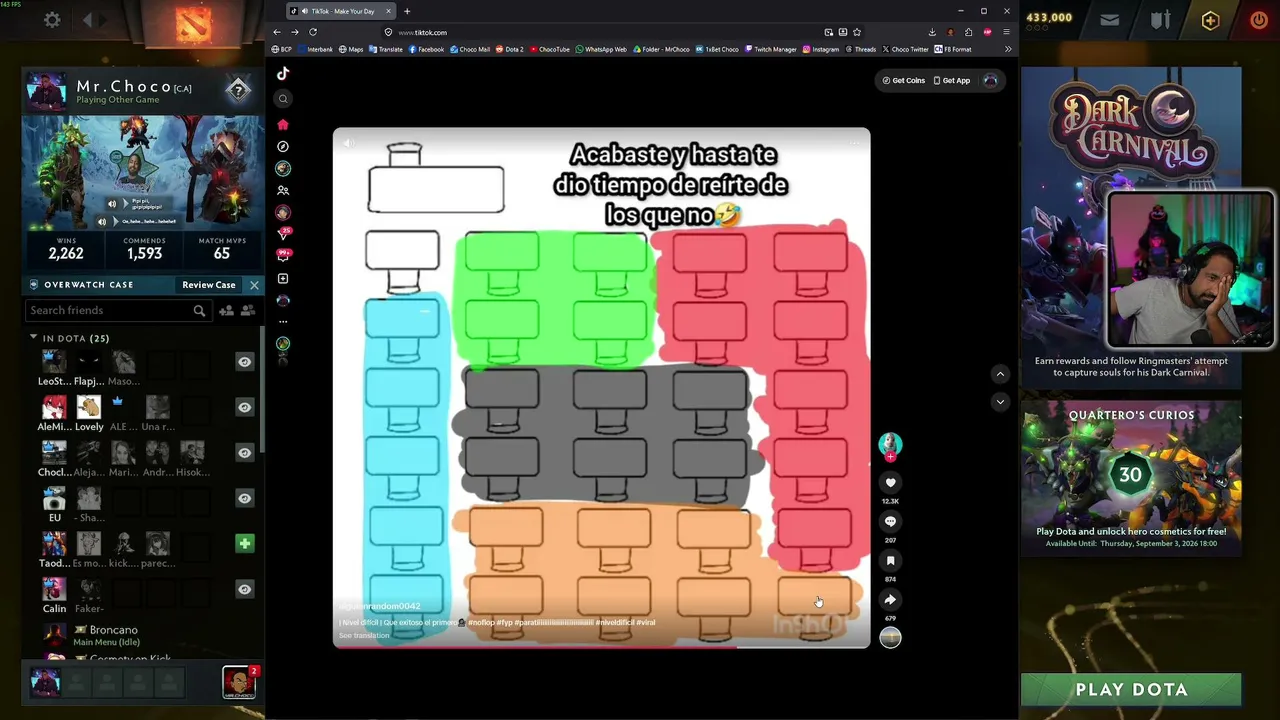Toggle spectate eye for Chocl... party row
Image resolution: width=1280 pixels, height=720 pixels.
pos(244,453)
